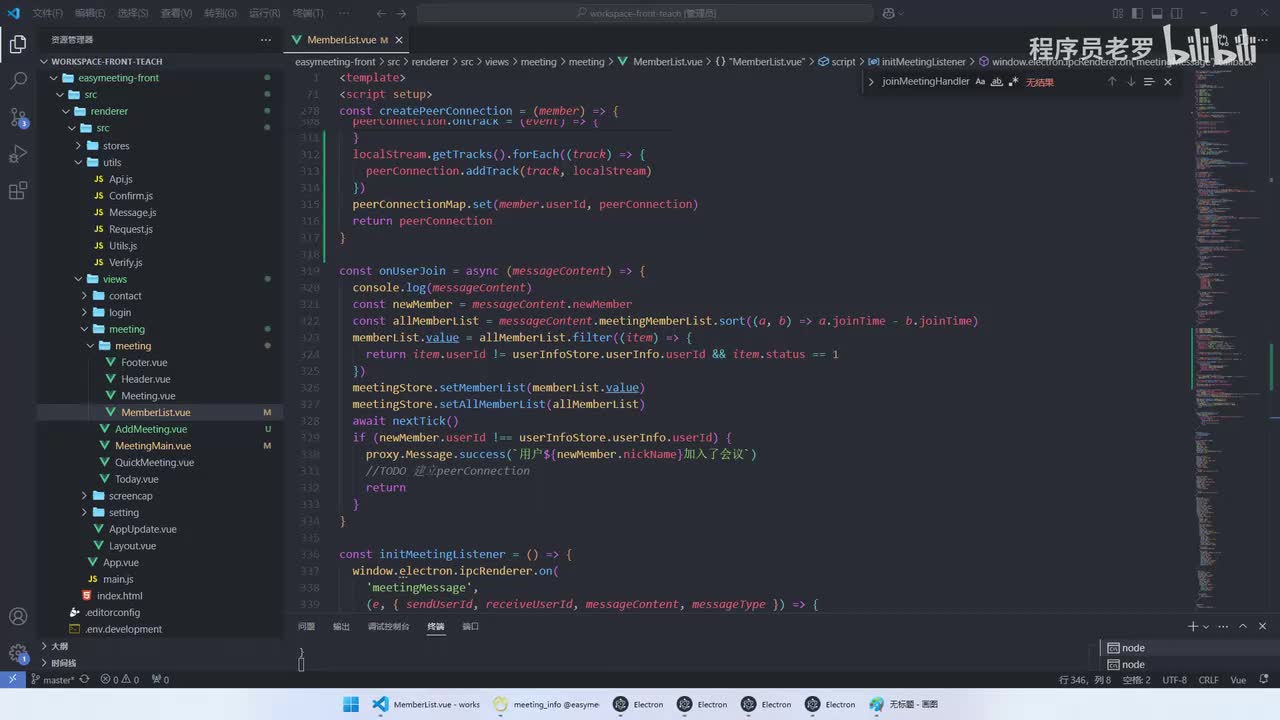1280x720 pixels.
Task: Open the untitled Paint app in the taskbar
Action: pos(904,704)
